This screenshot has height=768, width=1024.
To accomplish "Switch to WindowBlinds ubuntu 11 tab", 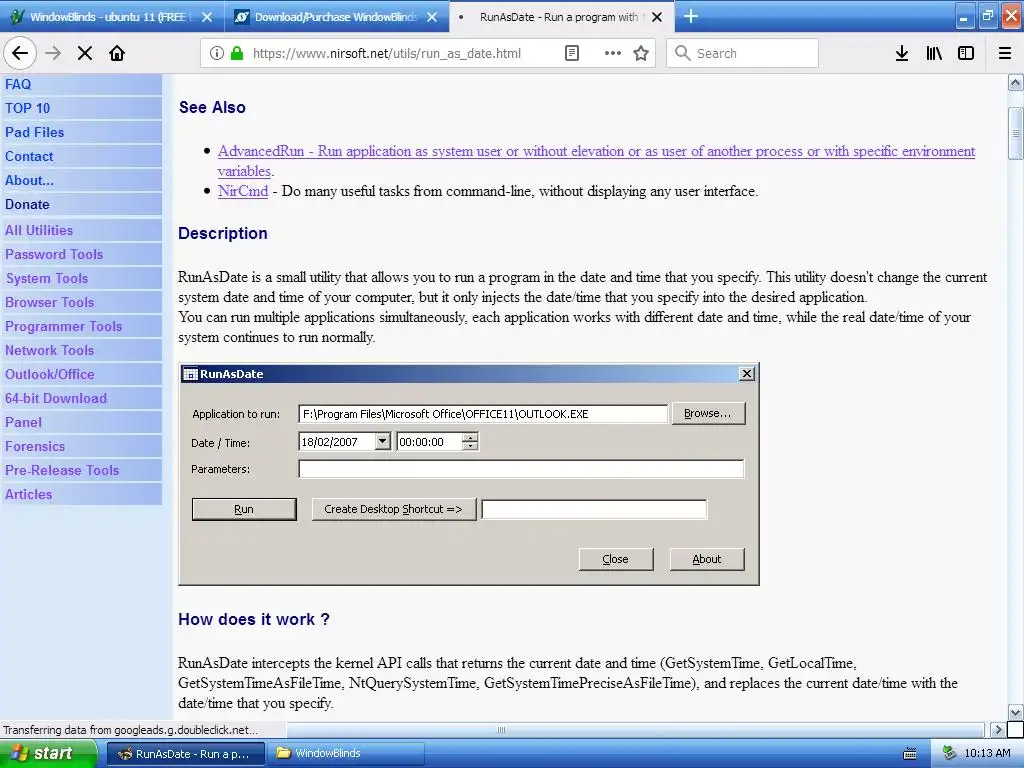I will click(x=112, y=16).
